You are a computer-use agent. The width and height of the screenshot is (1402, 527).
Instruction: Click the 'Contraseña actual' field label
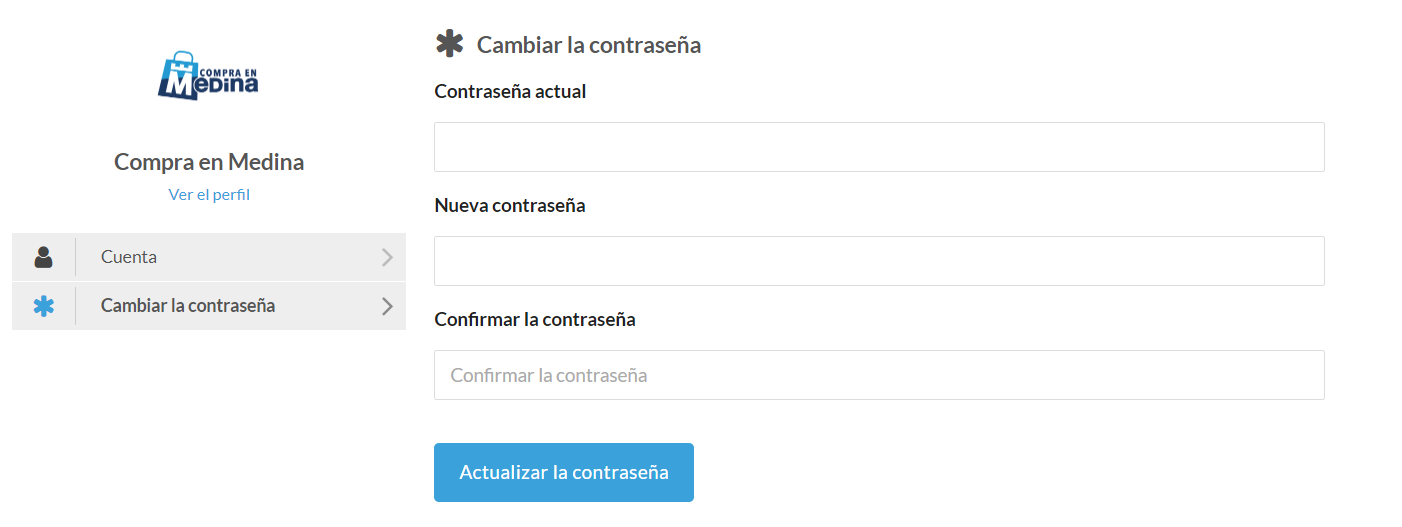click(x=510, y=91)
